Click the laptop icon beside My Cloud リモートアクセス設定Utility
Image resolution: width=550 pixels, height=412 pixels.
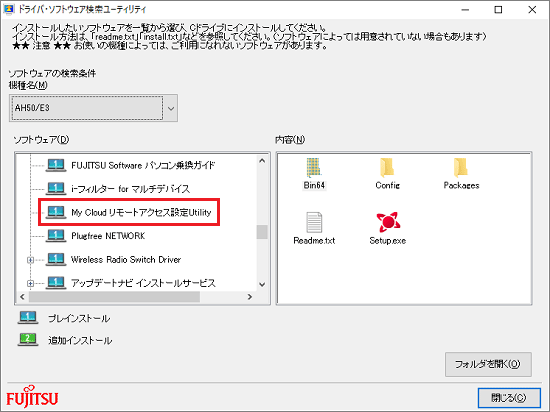coord(56,212)
